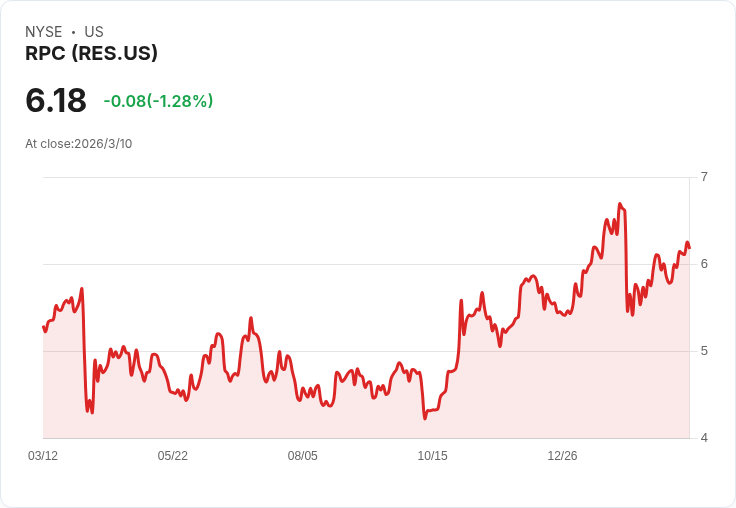Select the 05/22 date on x-axis
This screenshot has height=508, width=736.
tap(173, 455)
